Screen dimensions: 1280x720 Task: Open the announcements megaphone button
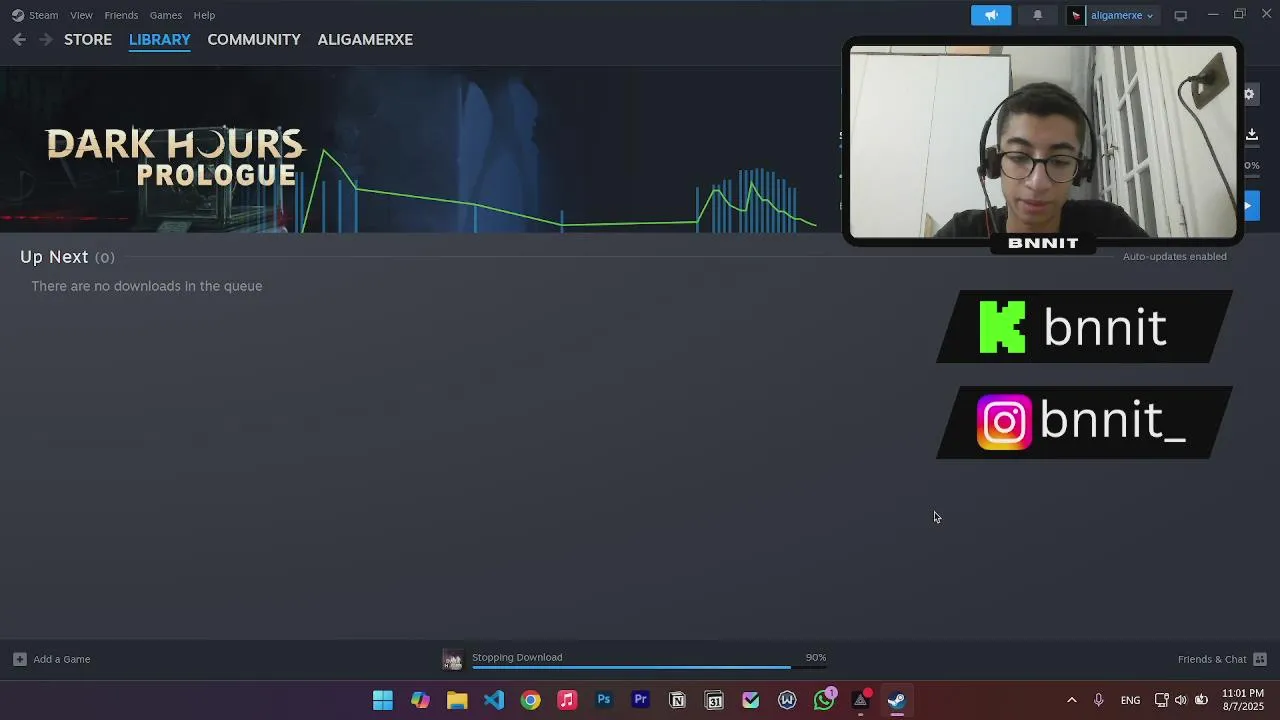[x=991, y=15]
